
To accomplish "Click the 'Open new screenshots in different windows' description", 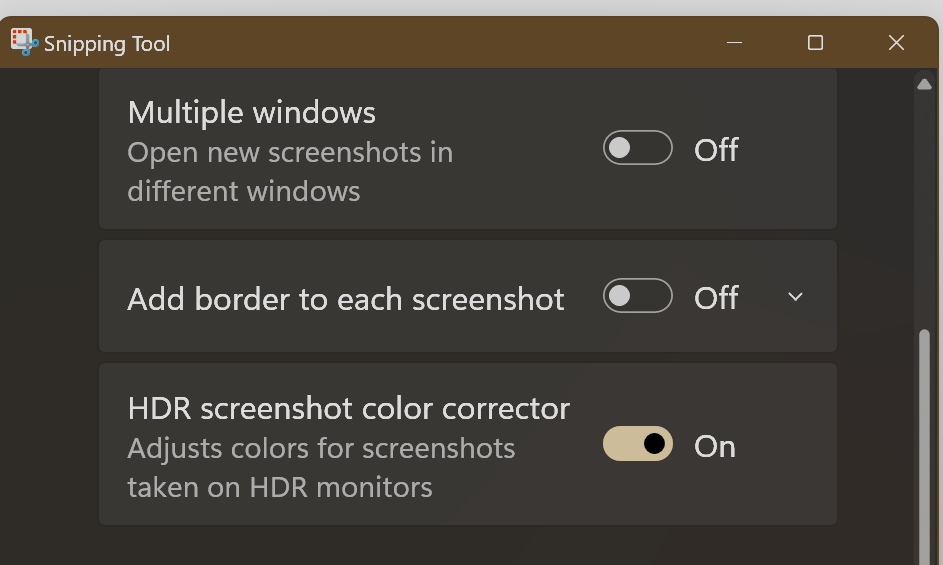I will [290, 171].
